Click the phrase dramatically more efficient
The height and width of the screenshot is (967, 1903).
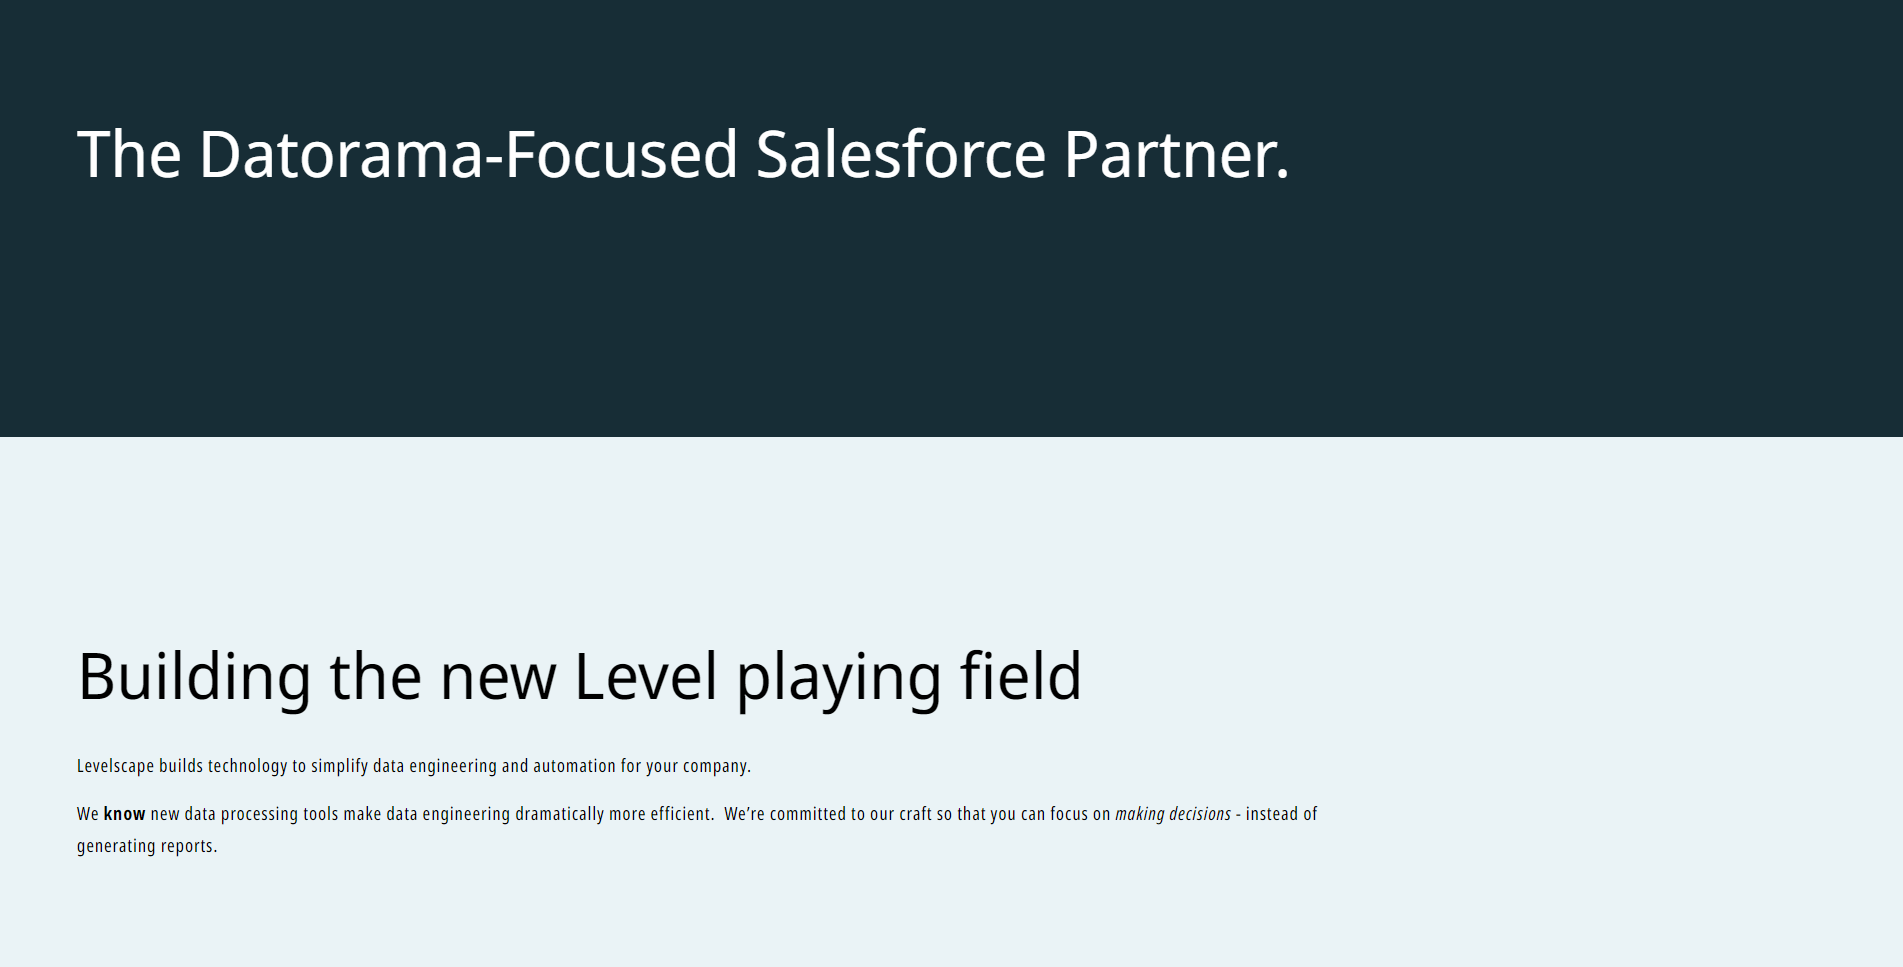pyautogui.click(x=613, y=814)
